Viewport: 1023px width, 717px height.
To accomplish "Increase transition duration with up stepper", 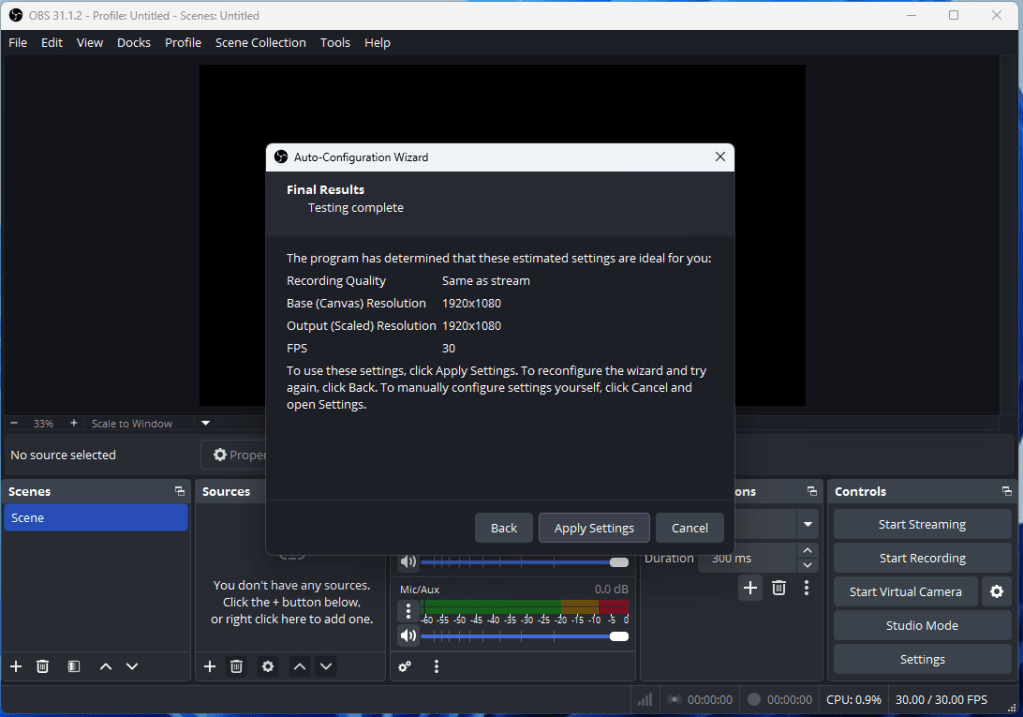I will coord(807,551).
